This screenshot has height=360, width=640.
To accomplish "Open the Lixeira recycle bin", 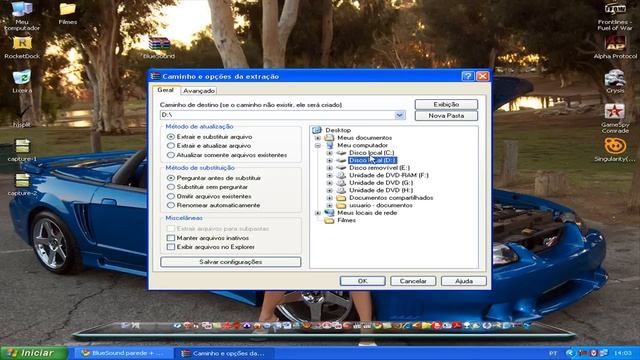I will 22,81.
